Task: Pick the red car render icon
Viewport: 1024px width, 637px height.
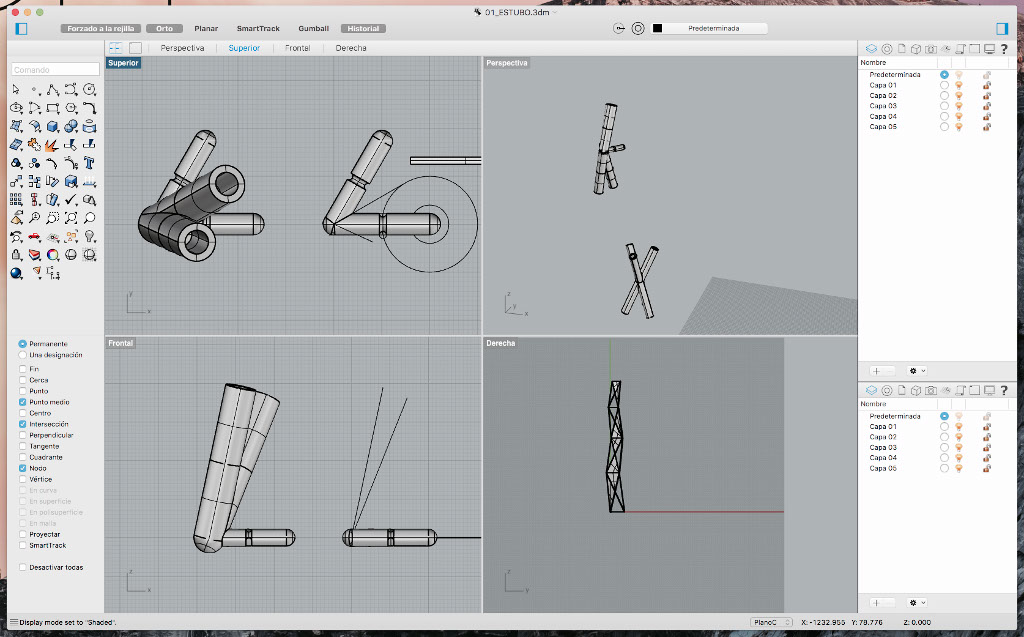Action: pyautogui.click(x=34, y=237)
